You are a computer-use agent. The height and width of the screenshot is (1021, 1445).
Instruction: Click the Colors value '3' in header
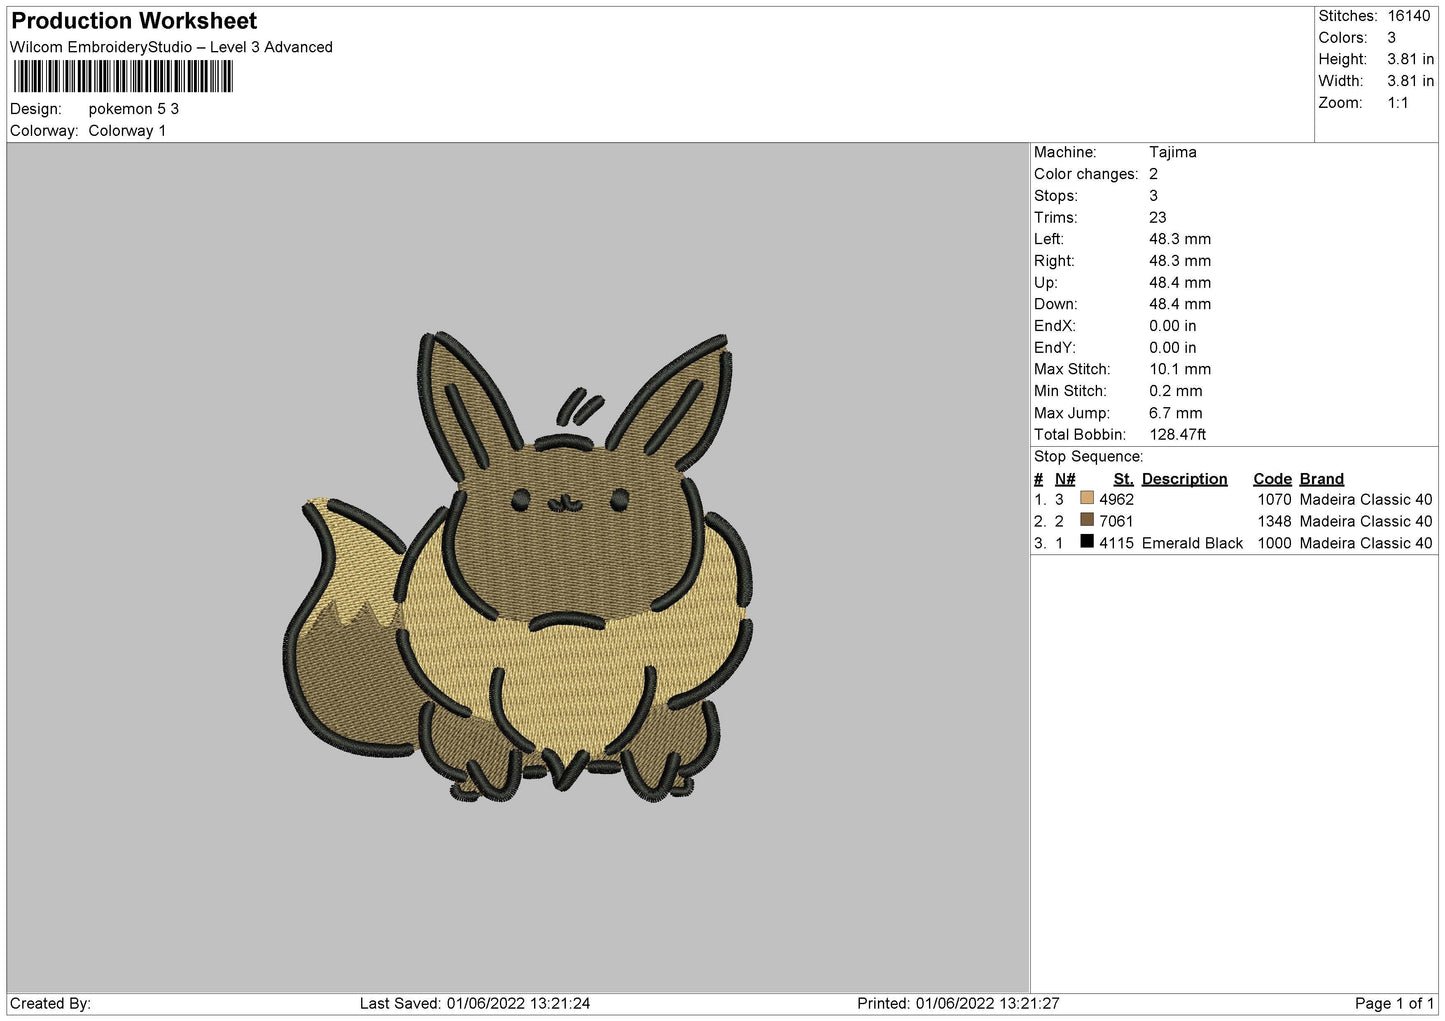point(1392,38)
